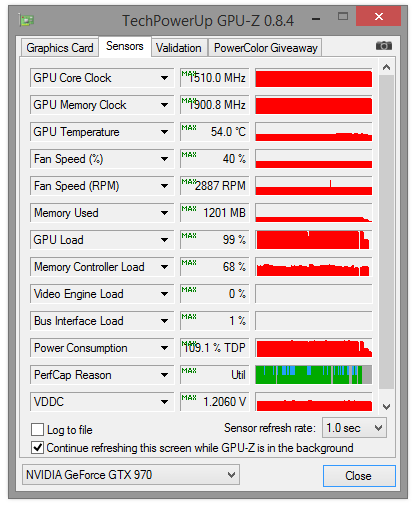Click the scrollbar down arrow

pos(386,406)
